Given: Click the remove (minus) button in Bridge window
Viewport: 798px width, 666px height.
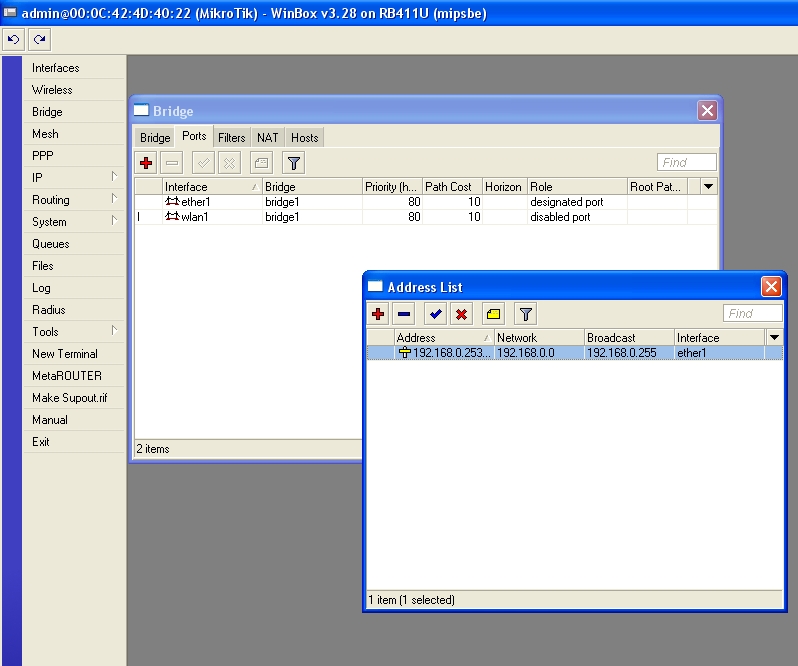Looking at the screenshot, I should (172, 163).
